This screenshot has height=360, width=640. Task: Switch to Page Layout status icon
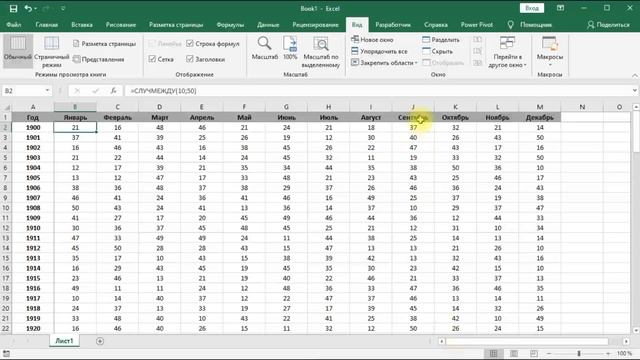[514, 353]
